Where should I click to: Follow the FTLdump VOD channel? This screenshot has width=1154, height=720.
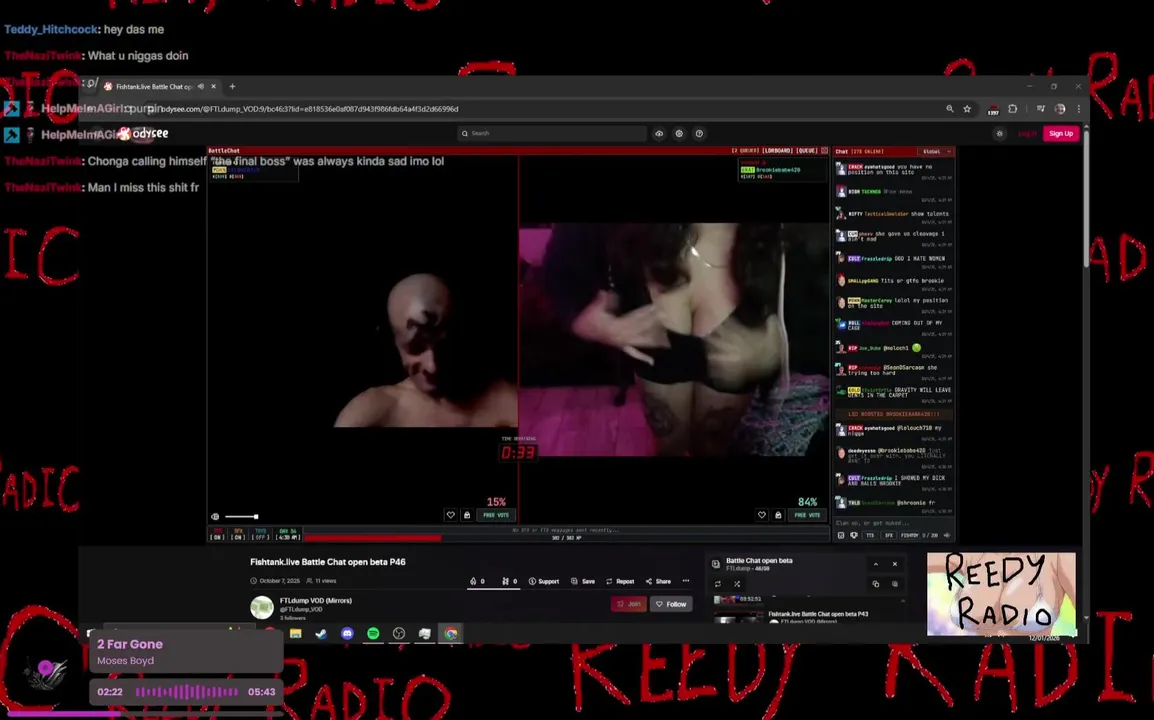[x=671, y=604]
